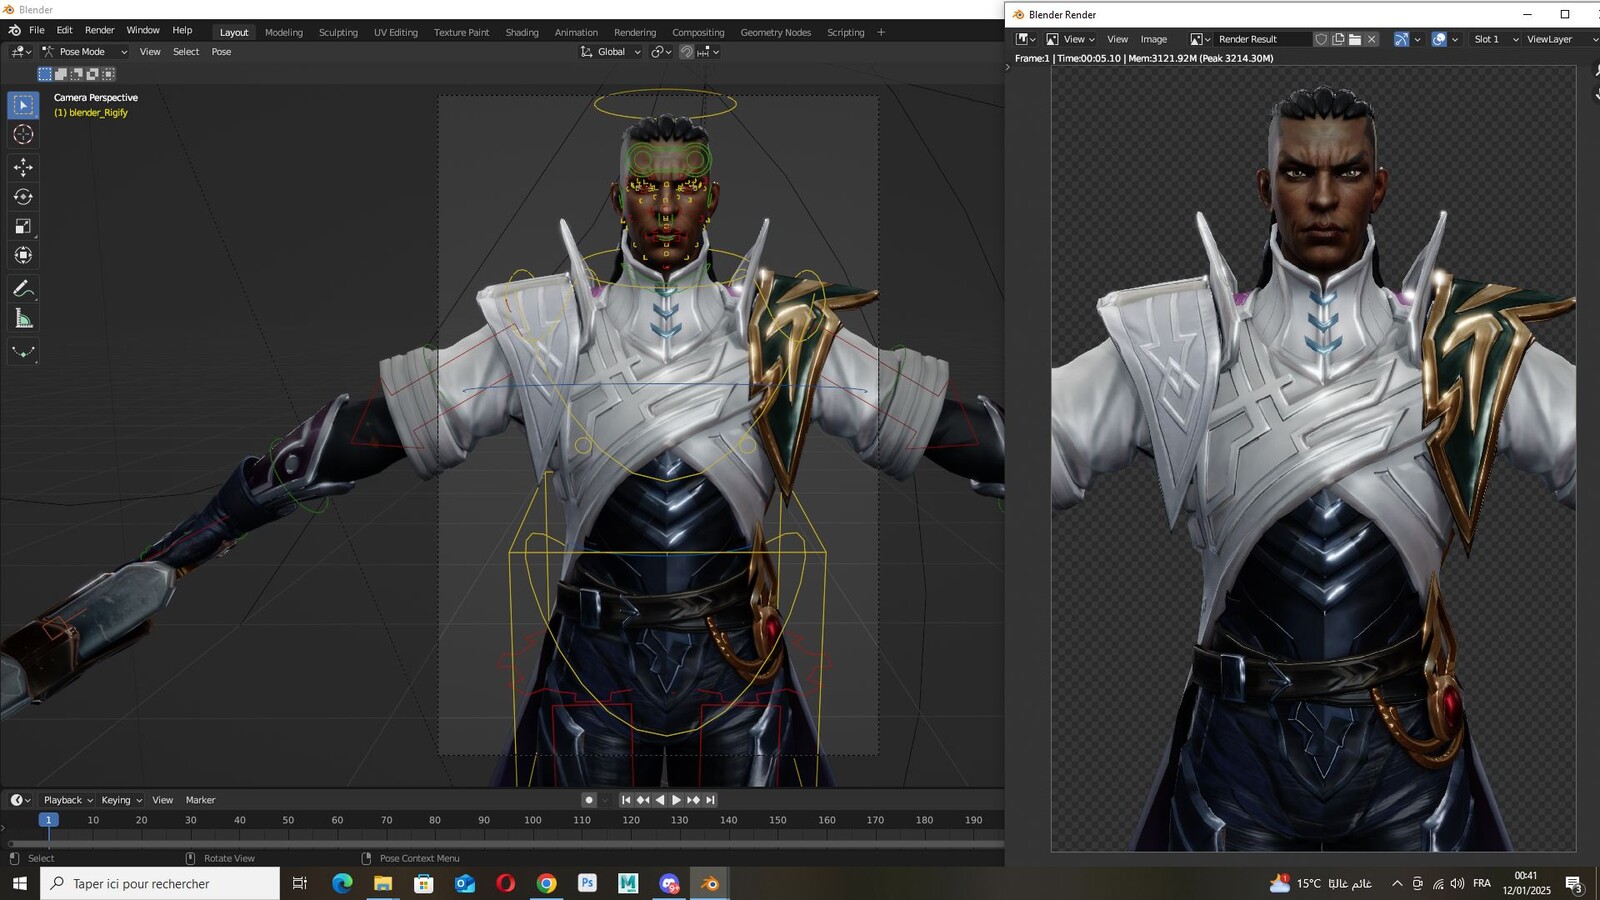This screenshot has height=900, width=1600.
Task: Click Render Result image name field
Action: pyautogui.click(x=1262, y=39)
